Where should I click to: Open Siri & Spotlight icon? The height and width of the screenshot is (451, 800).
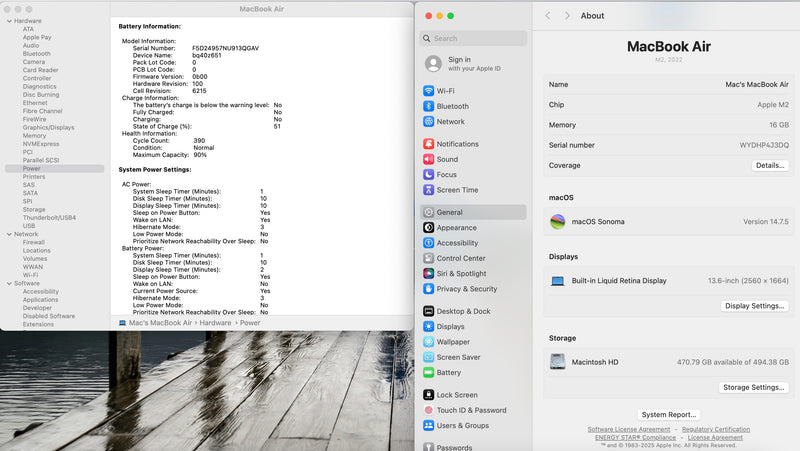[429, 273]
